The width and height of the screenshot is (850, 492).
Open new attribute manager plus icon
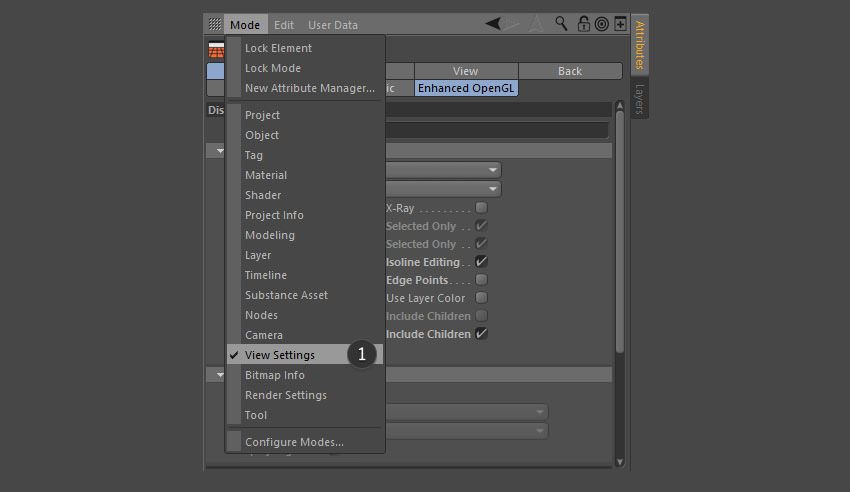pos(620,24)
